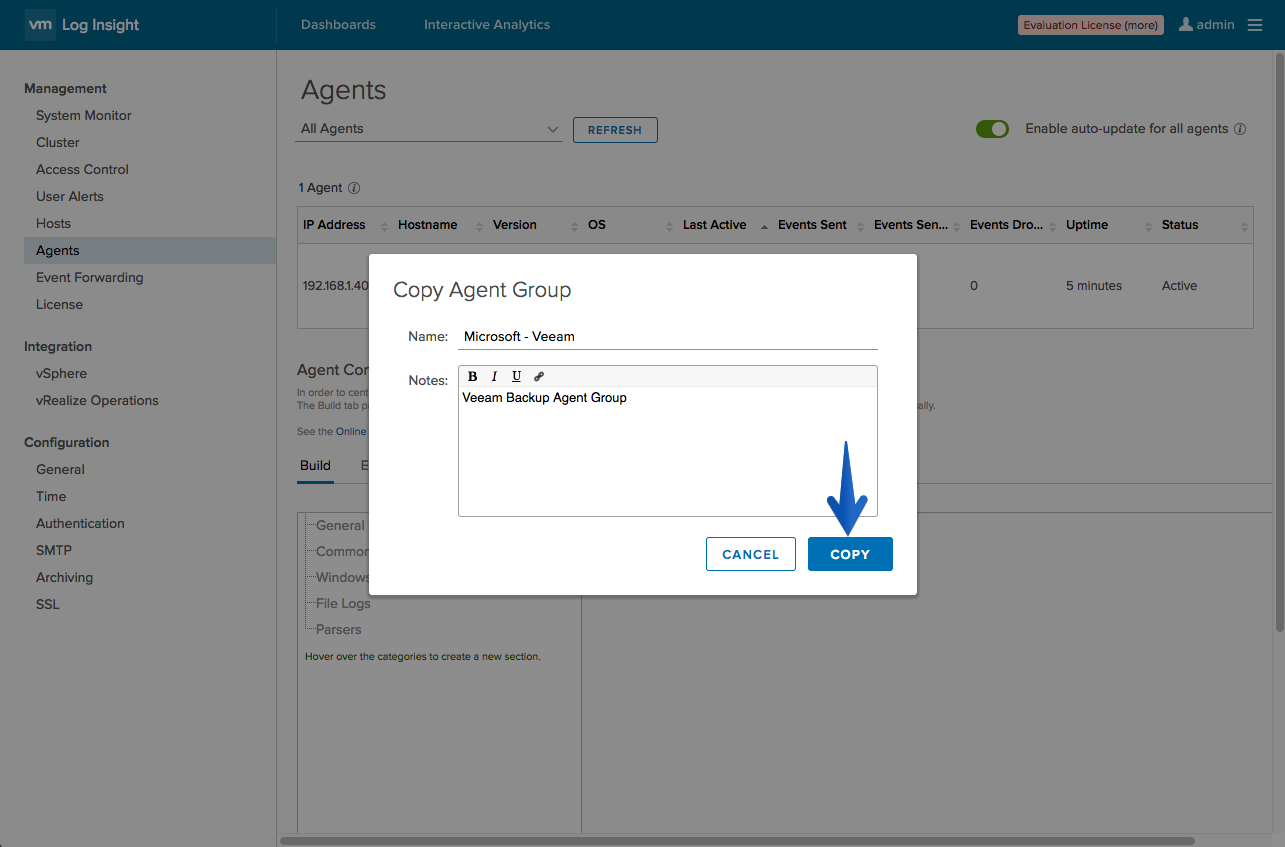Apply underline formatting in Notes toolbar

(x=516, y=376)
